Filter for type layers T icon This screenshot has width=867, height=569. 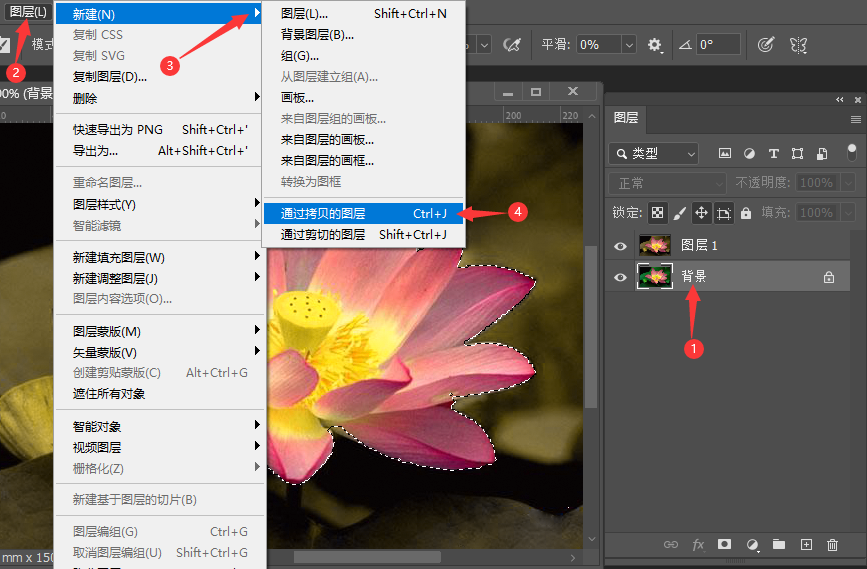(774, 154)
